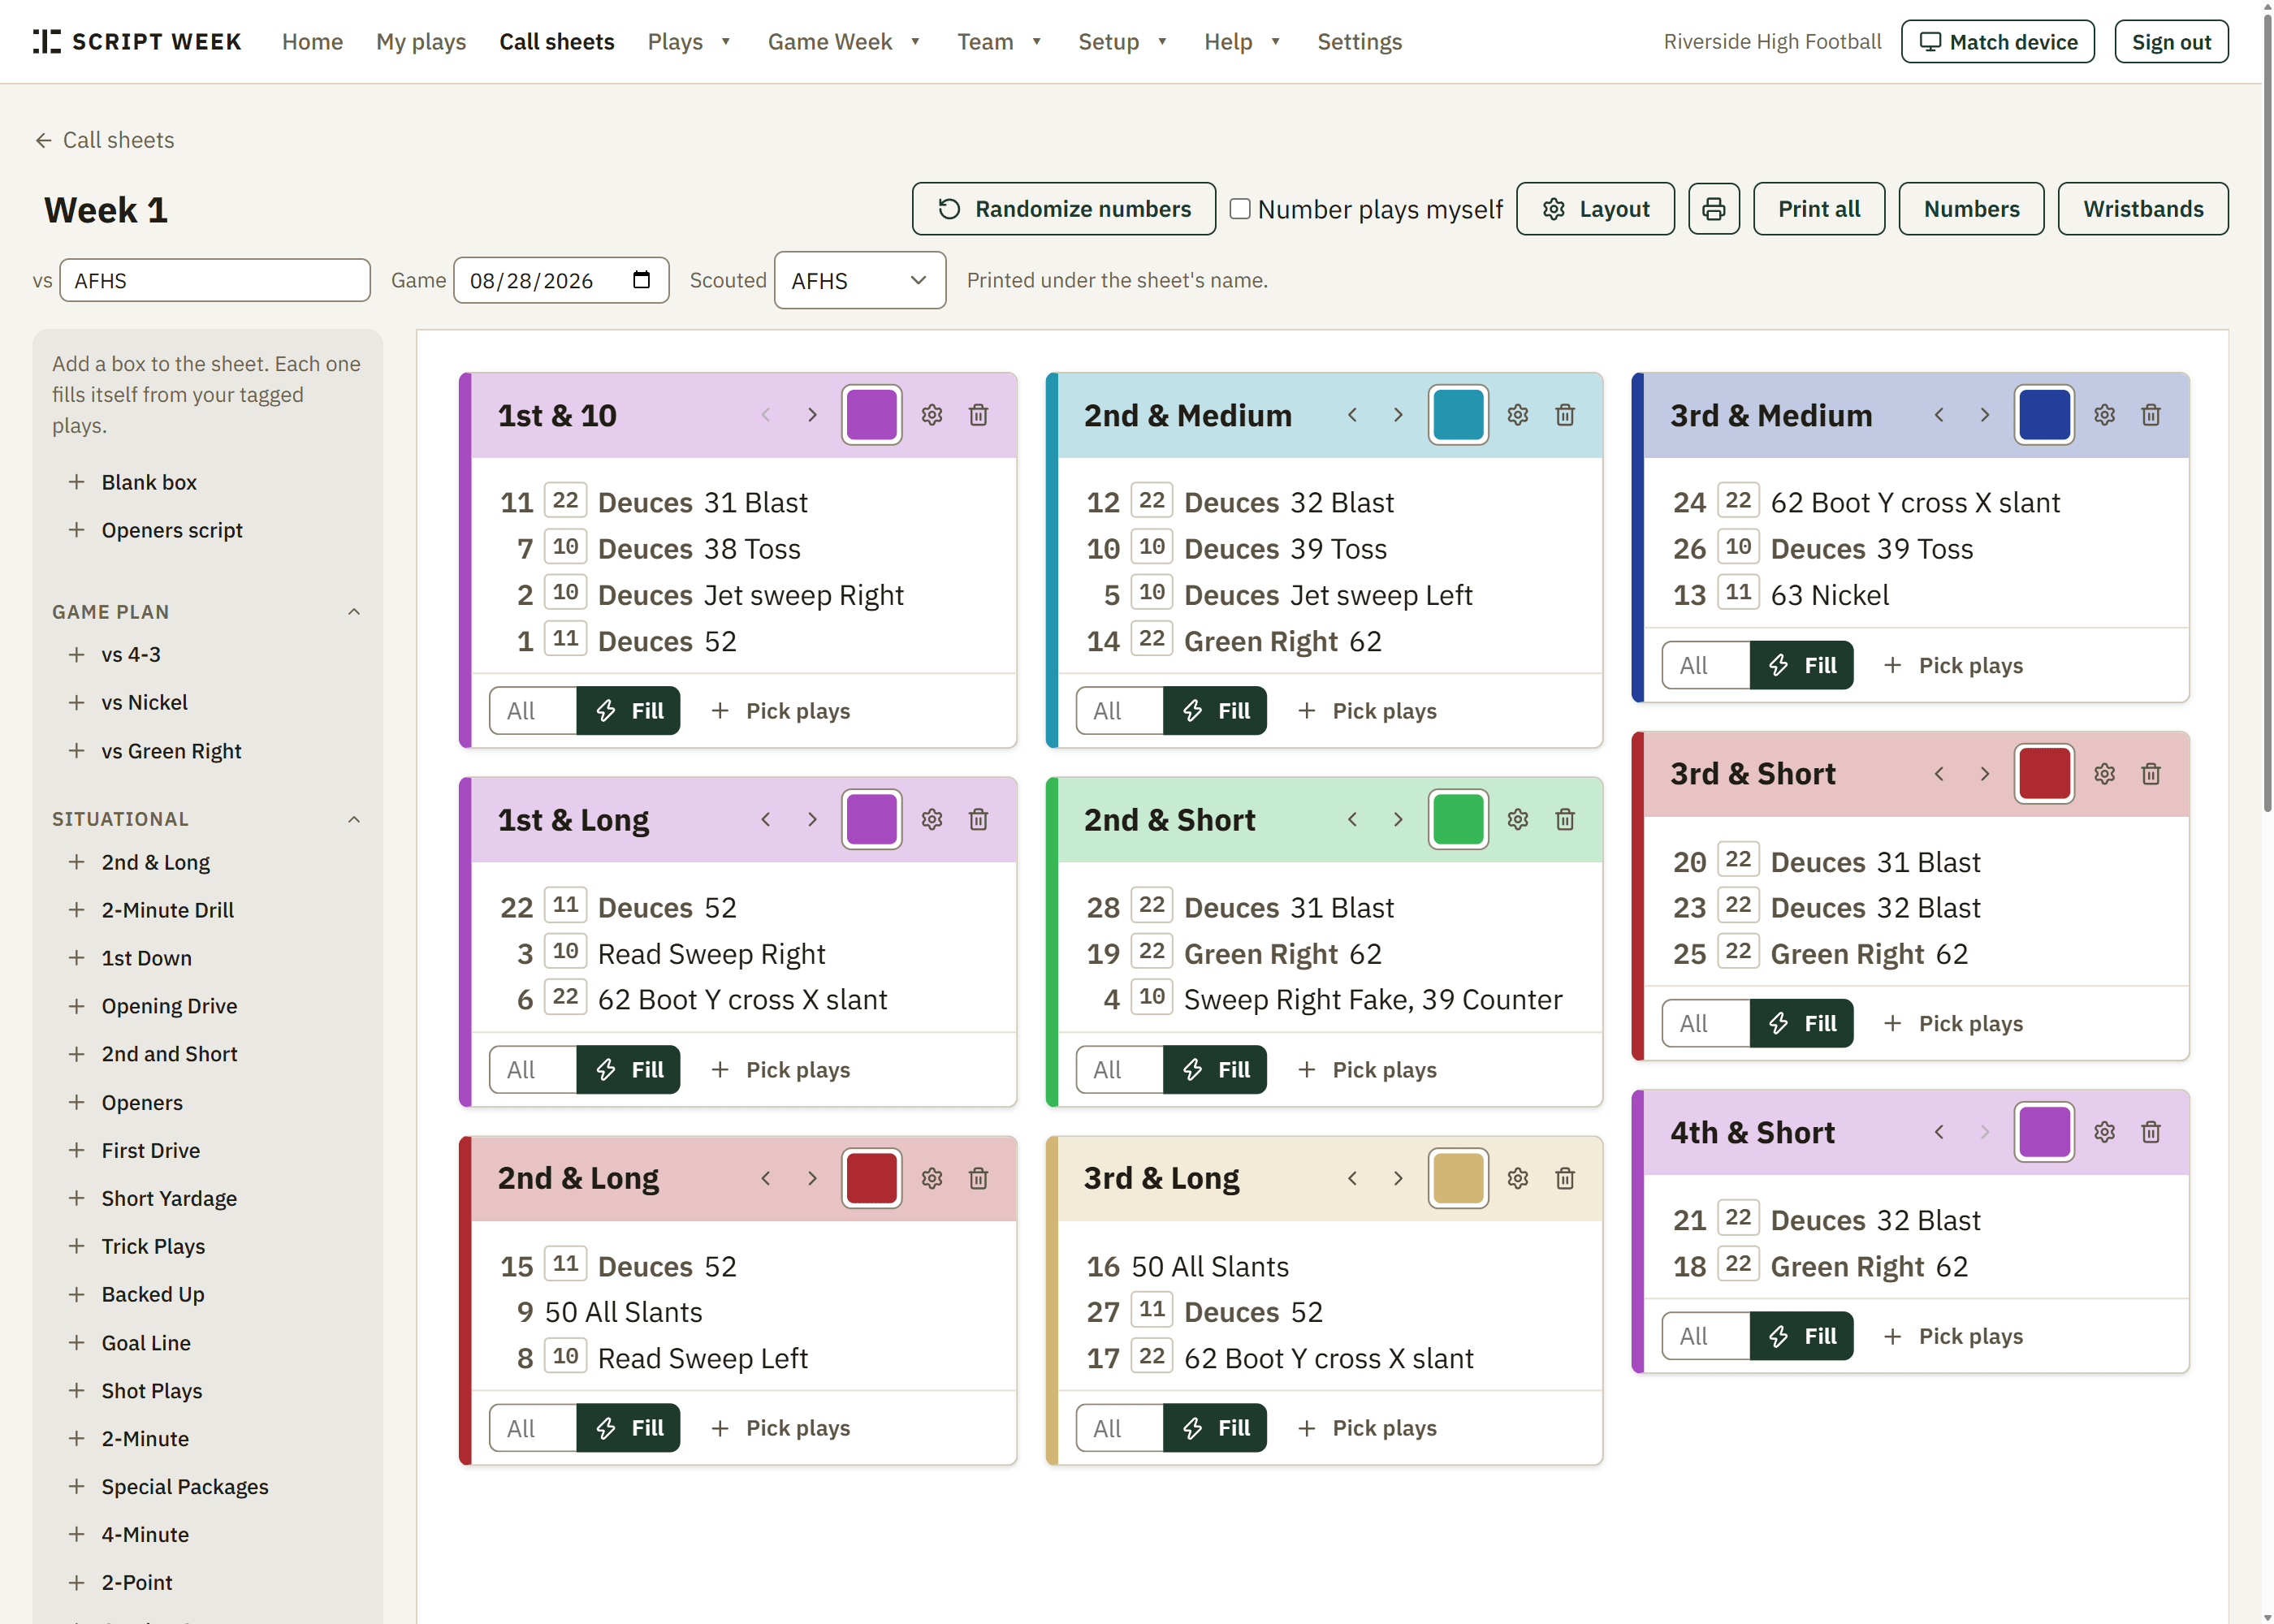Add Blank box via plus icon
This screenshot has width=2274, height=1624.
coord(77,482)
